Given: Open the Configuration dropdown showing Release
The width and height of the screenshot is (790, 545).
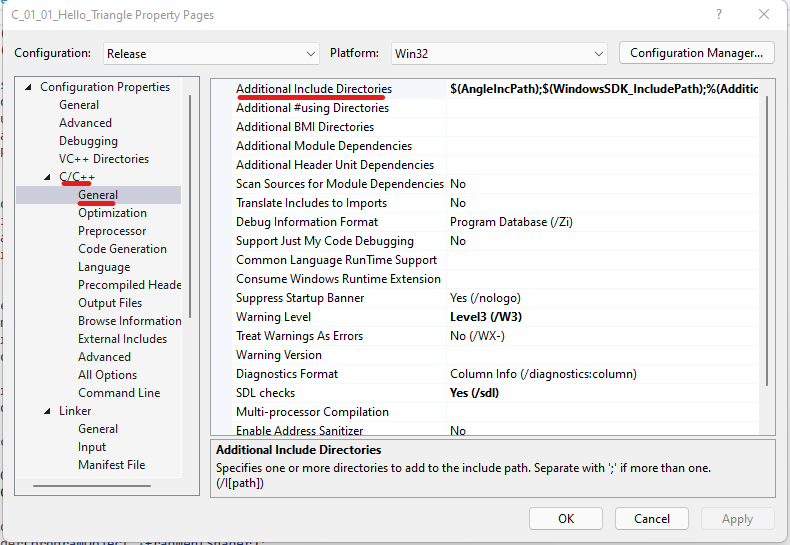Looking at the screenshot, I should click(211, 53).
